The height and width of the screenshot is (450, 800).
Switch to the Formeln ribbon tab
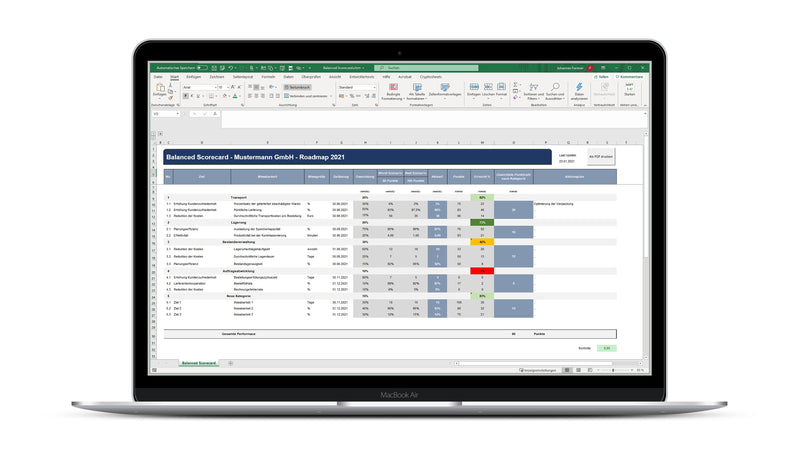(268, 77)
